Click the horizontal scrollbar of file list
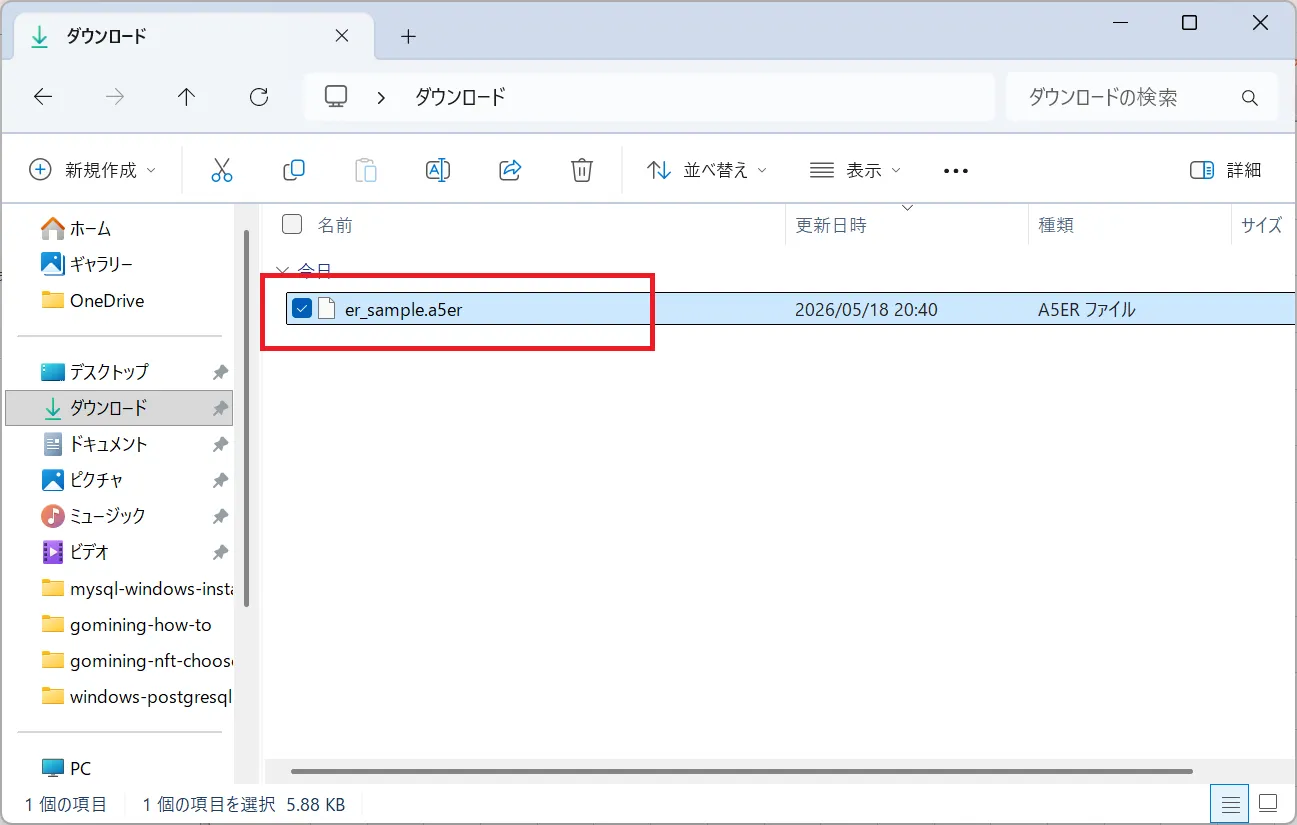The height and width of the screenshot is (825, 1297). pos(741,771)
